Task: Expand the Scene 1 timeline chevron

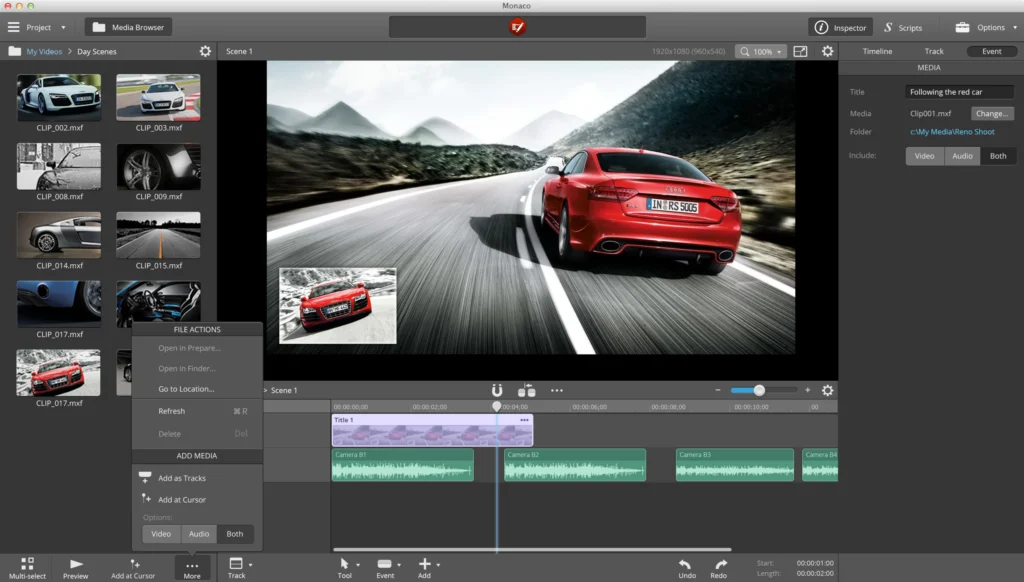Action: coord(266,391)
